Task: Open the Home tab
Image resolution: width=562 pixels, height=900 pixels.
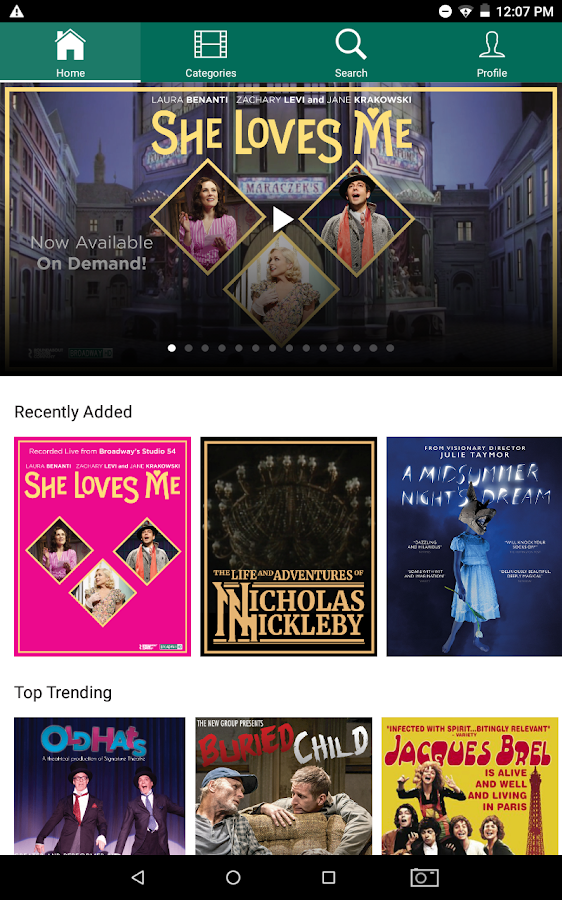Action: click(x=70, y=53)
